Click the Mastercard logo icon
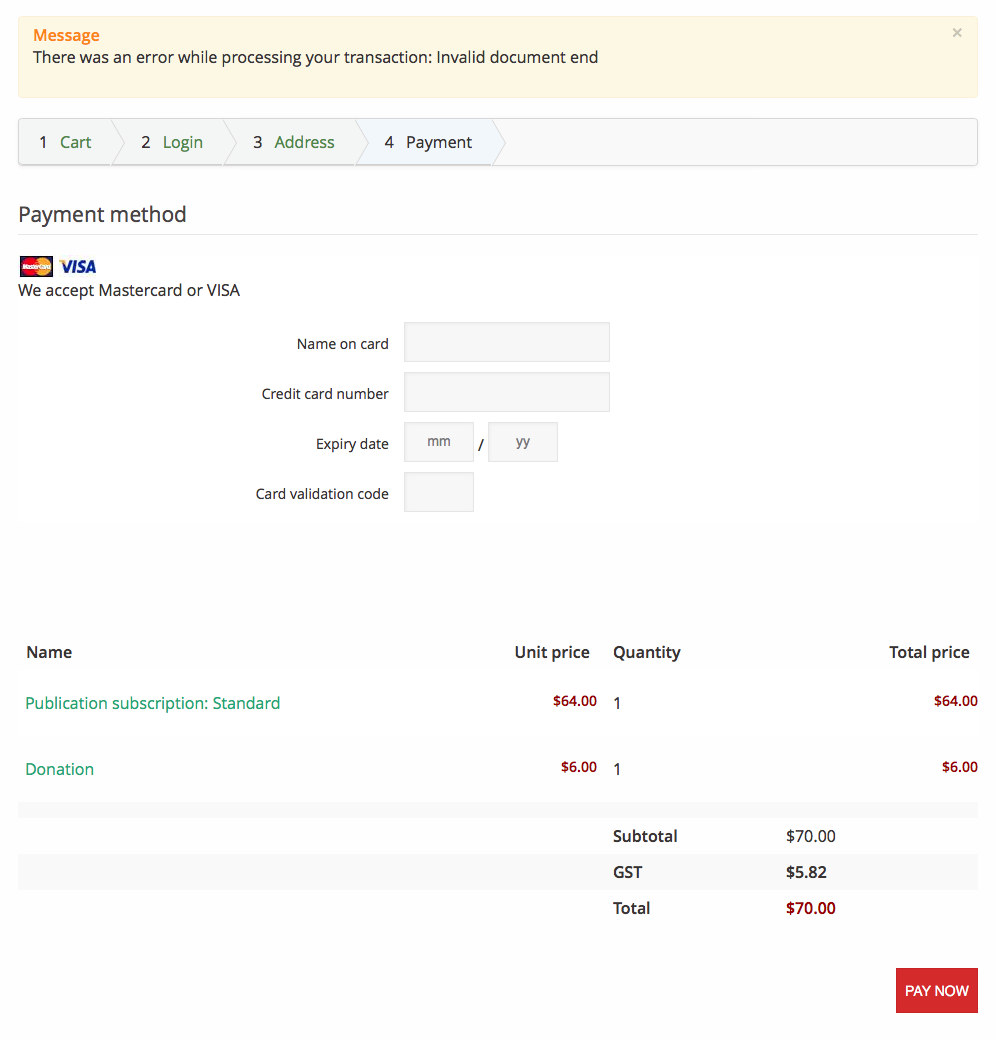Image resolution: width=996 pixels, height=1041 pixels. tap(36, 266)
